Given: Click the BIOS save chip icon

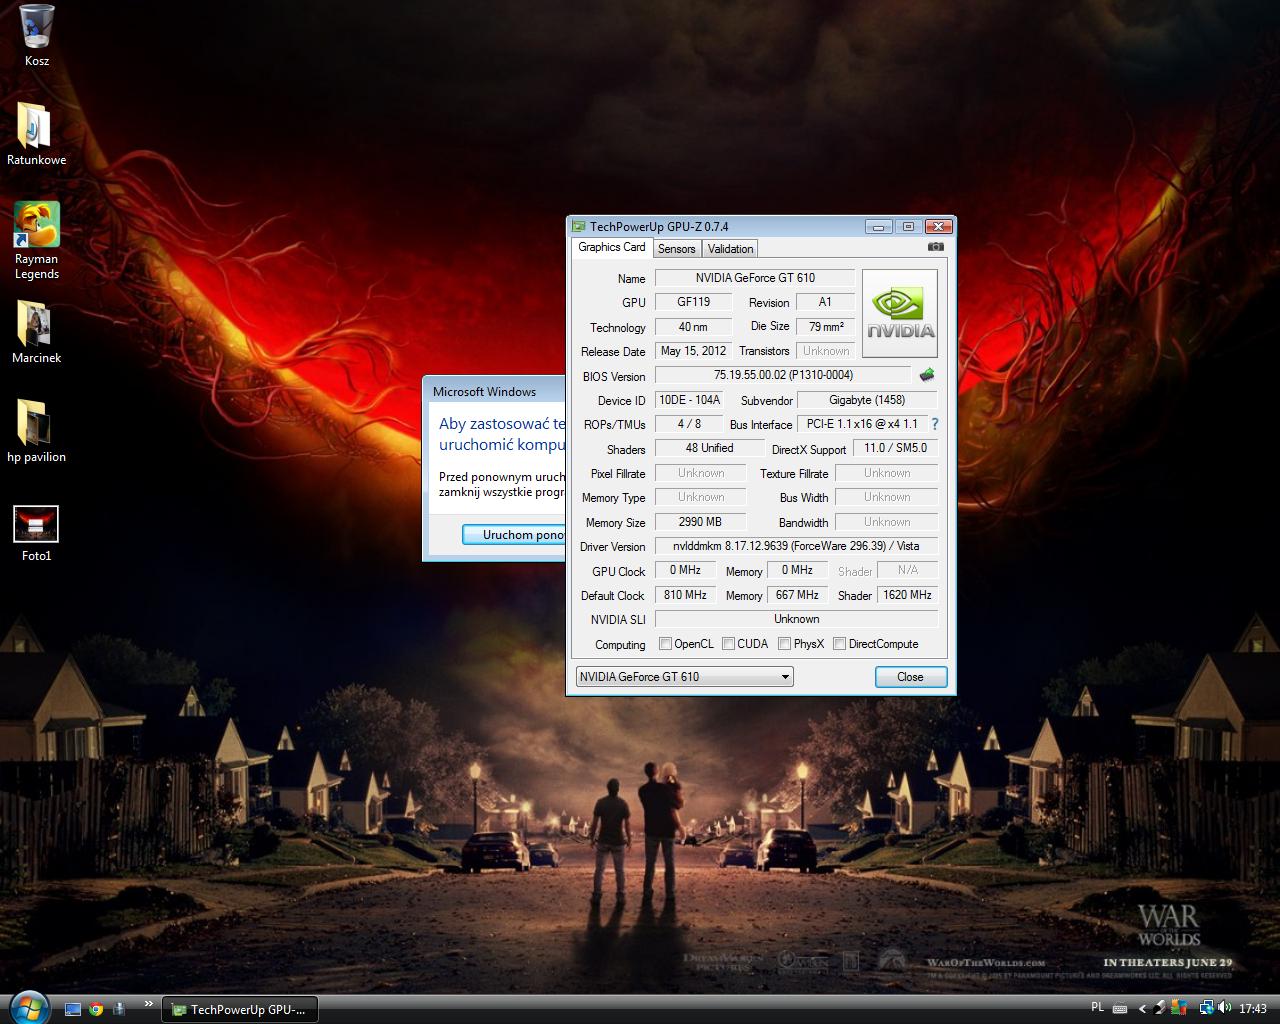Looking at the screenshot, I should pyautogui.click(x=927, y=375).
